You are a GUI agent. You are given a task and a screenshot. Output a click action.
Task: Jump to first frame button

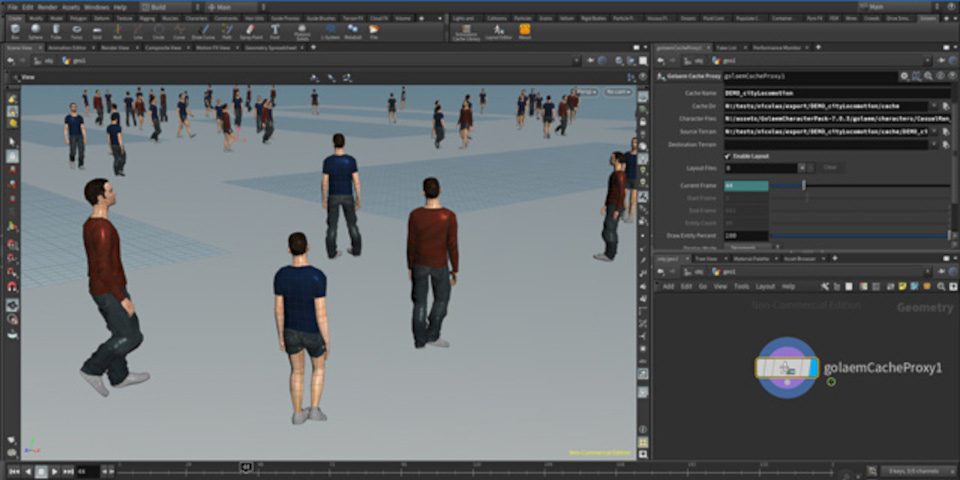pyautogui.click(x=13, y=471)
